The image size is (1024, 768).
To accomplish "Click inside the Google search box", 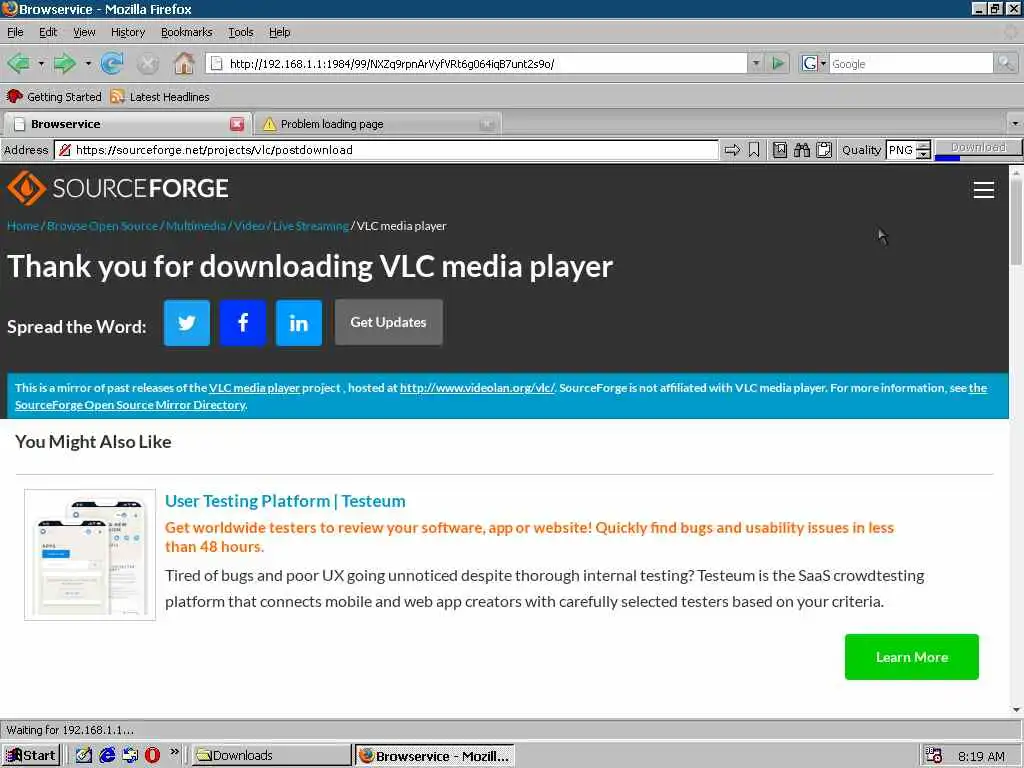I will pos(911,63).
